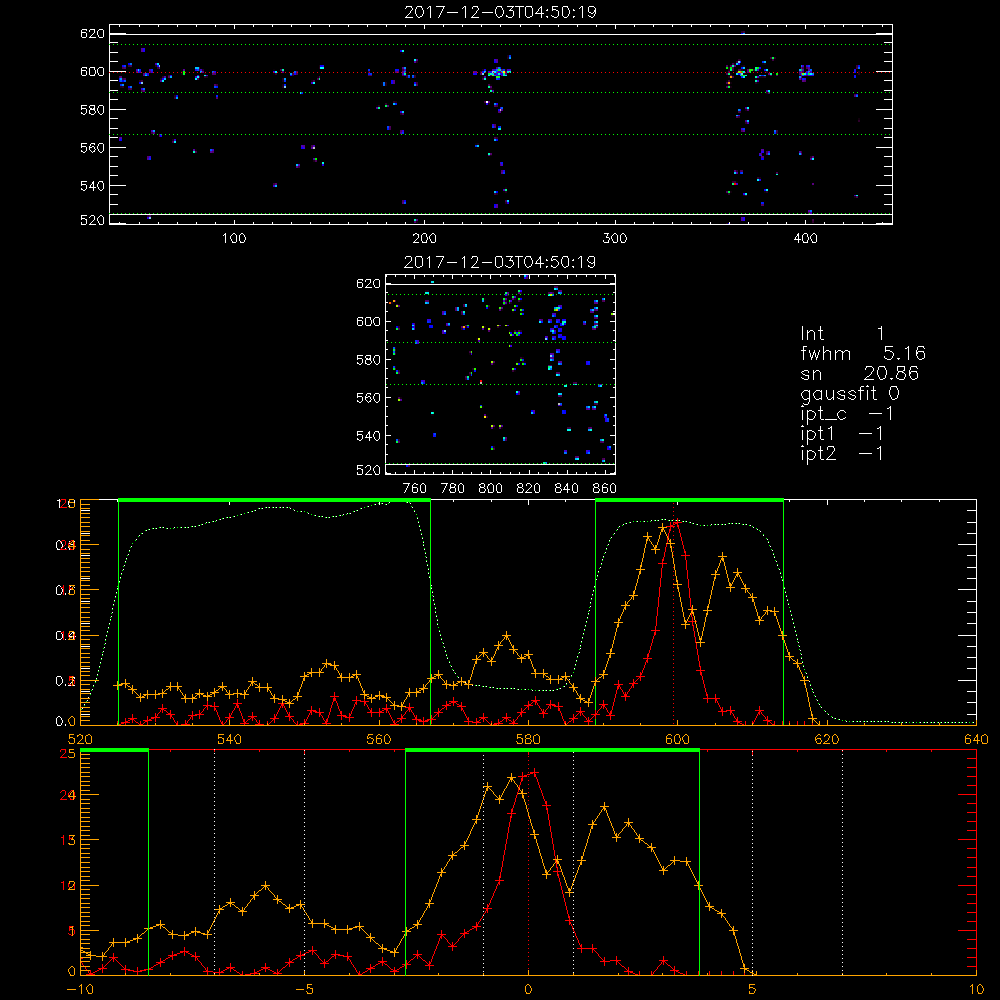Select the 'fwhm 5.16' readout text
This screenshot has width=1000, height=1000.
[863, 353]
